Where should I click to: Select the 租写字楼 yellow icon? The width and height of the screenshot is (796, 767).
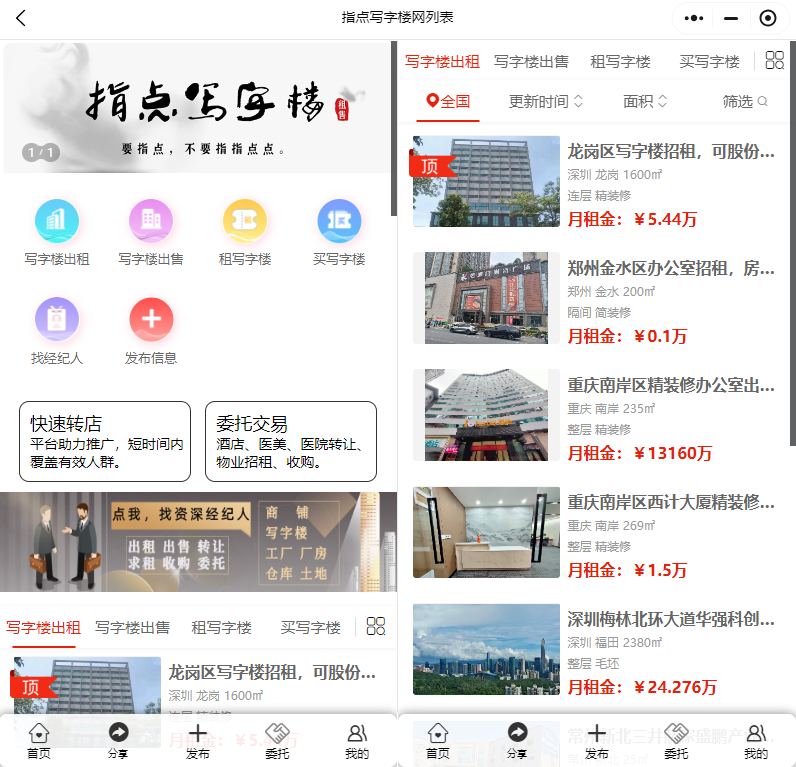point(245,222)
